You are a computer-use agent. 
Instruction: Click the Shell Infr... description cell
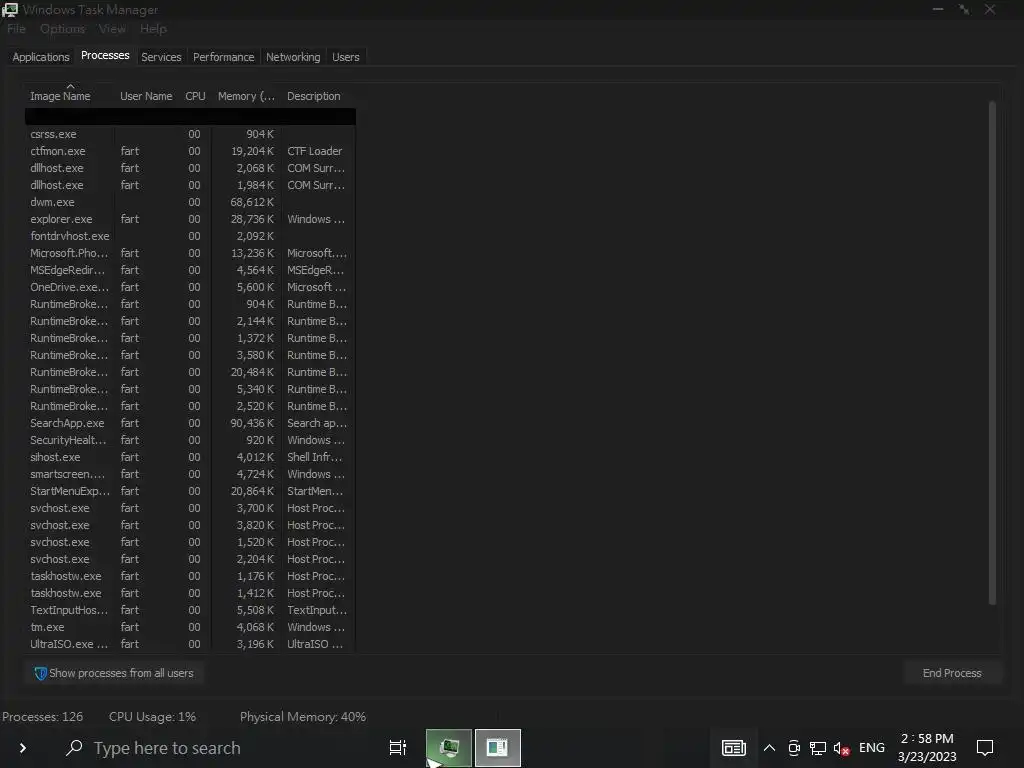[x=315, y=456]
